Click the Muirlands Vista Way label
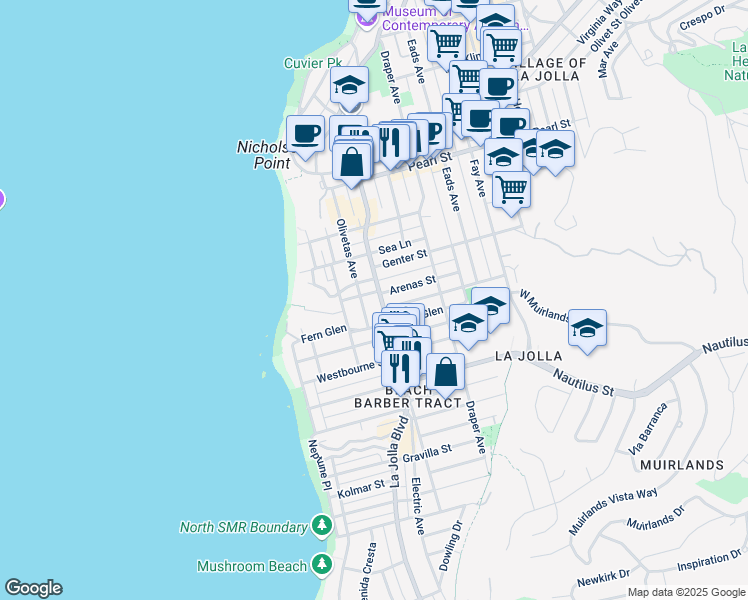Image resolution: width=748 pixels, height=600 pixels. coord(613,511)
